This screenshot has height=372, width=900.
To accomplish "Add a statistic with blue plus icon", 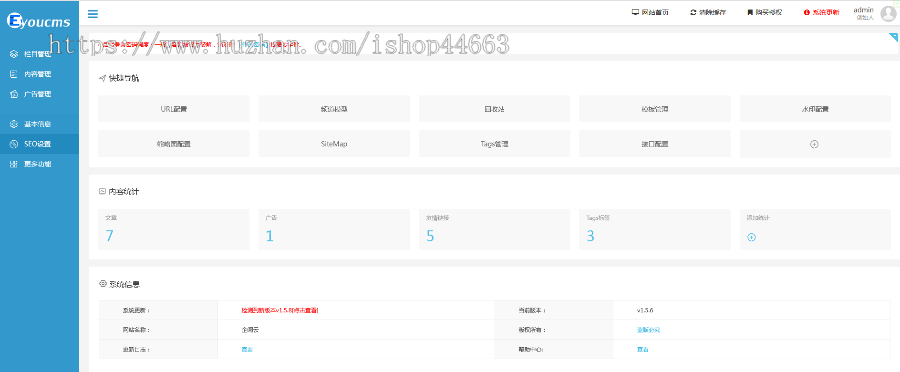I will (x=751, y=237).
